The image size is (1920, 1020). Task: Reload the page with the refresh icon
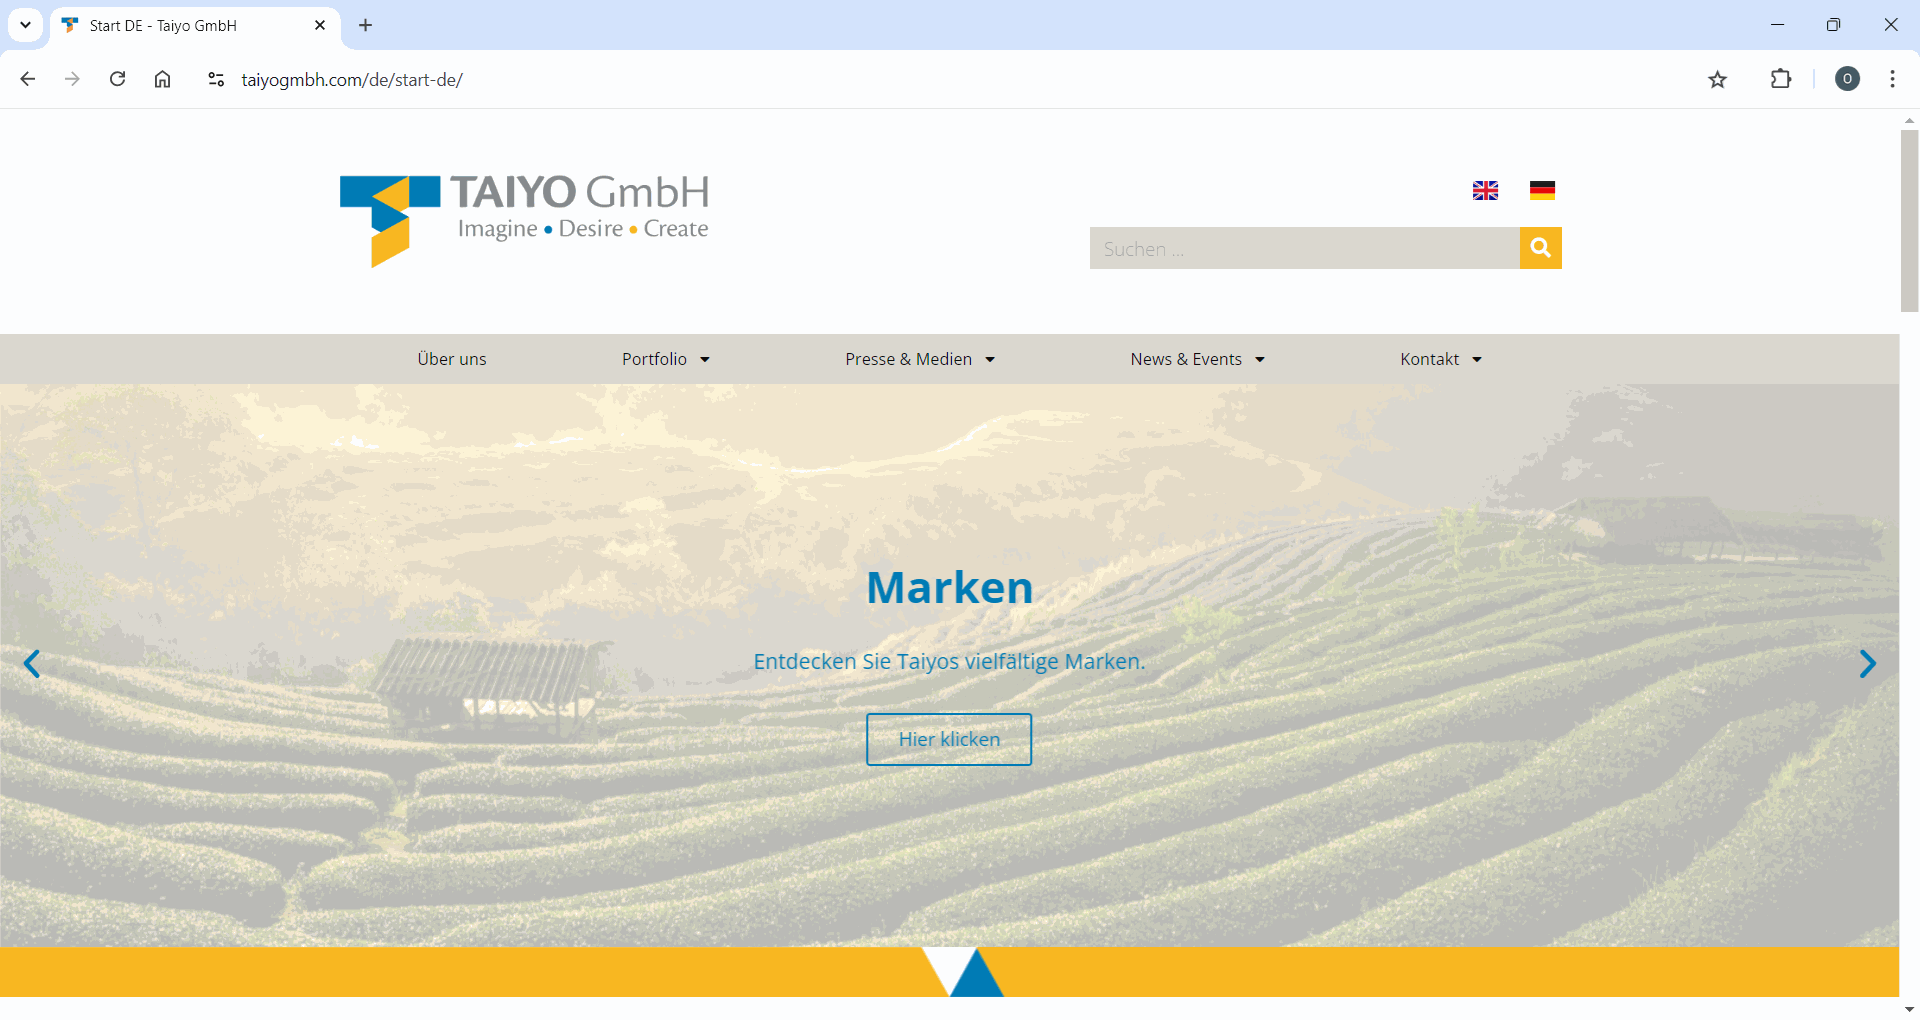[x=117, y=79]
